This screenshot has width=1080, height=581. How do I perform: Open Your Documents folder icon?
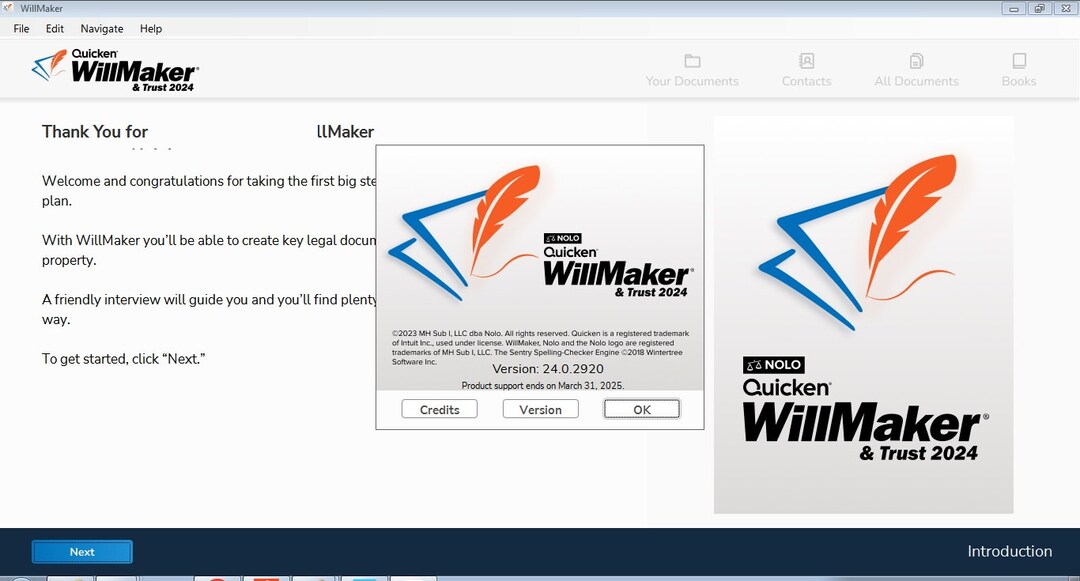692,61
